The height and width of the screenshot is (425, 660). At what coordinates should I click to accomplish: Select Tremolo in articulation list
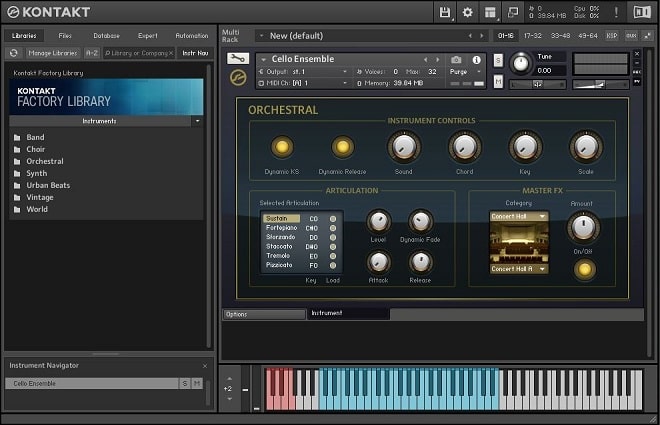[278, 256]
